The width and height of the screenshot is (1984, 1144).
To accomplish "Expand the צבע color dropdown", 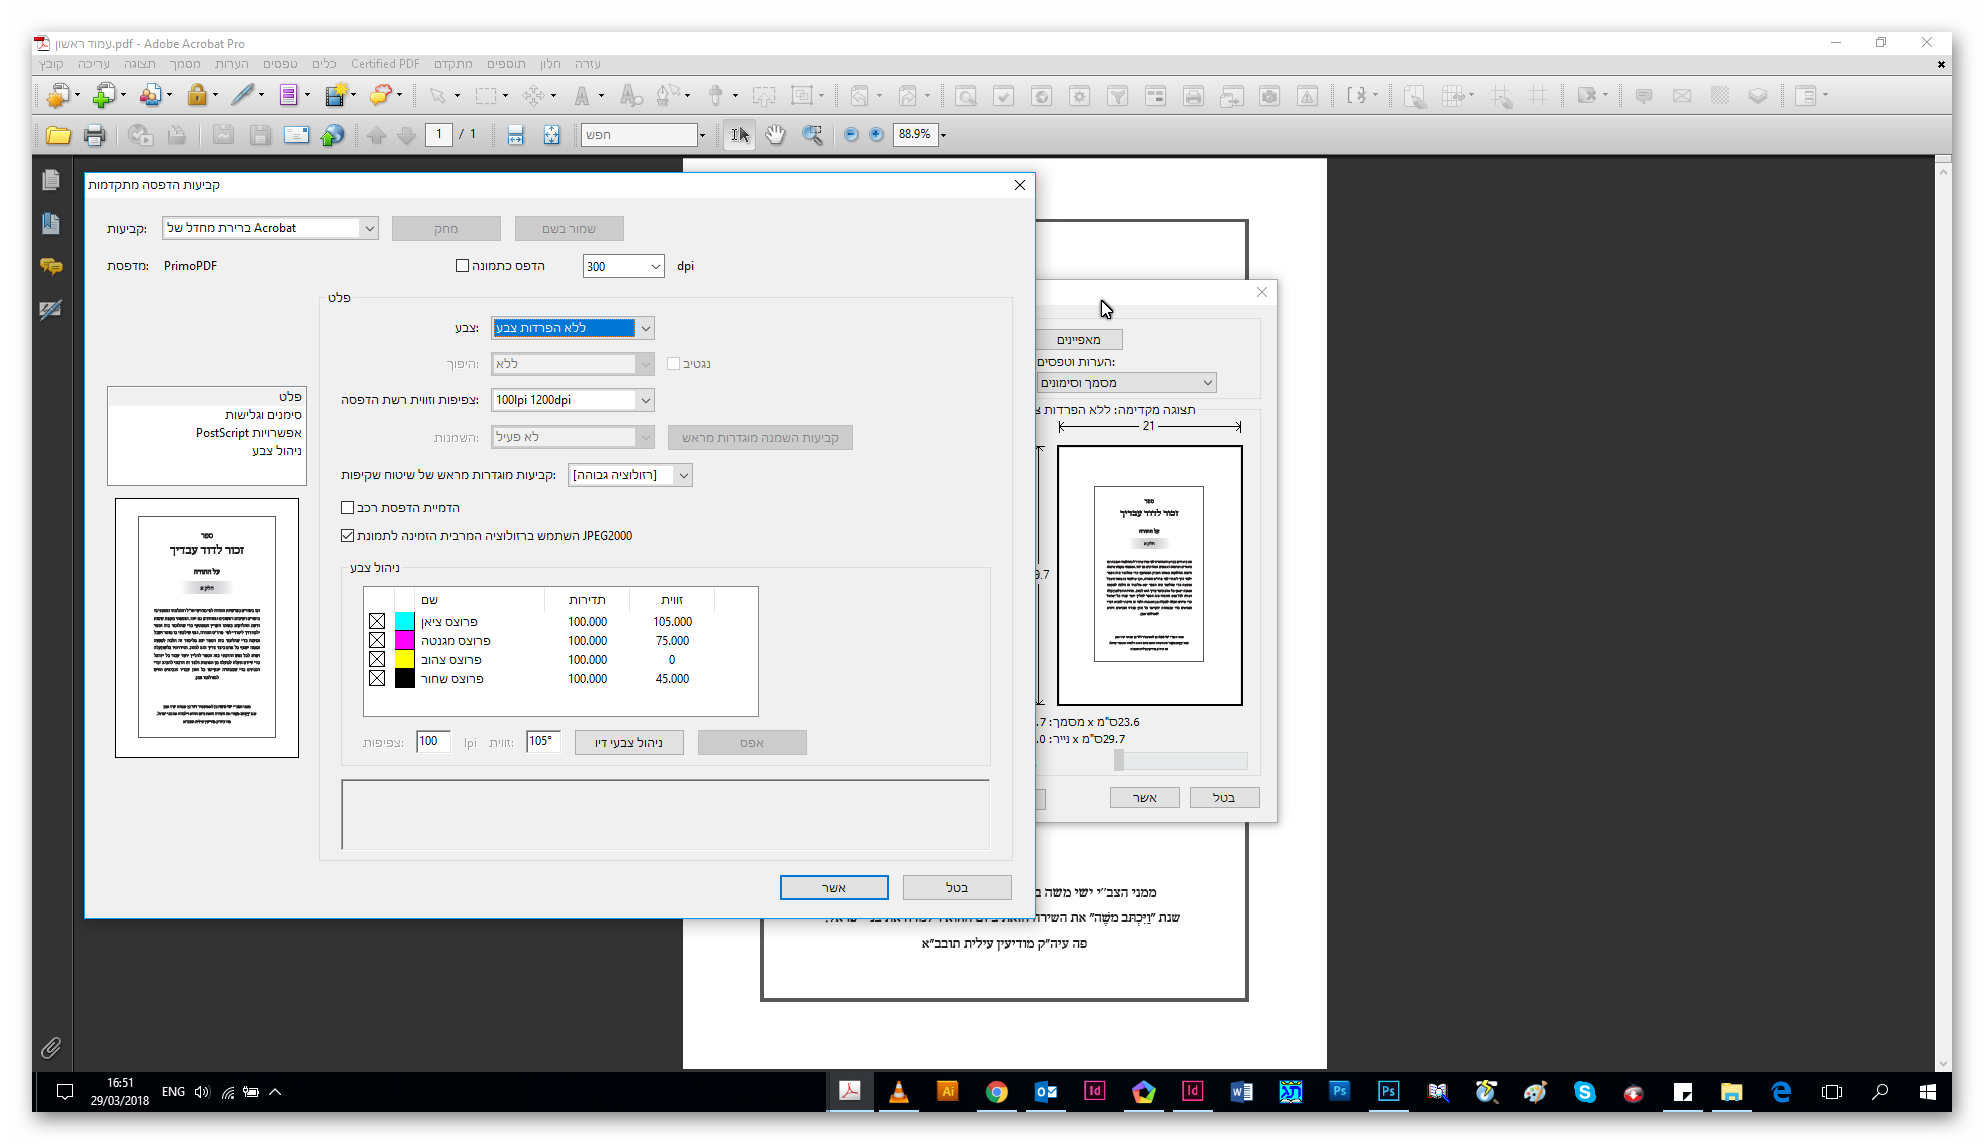I will (x=646, y=328).
